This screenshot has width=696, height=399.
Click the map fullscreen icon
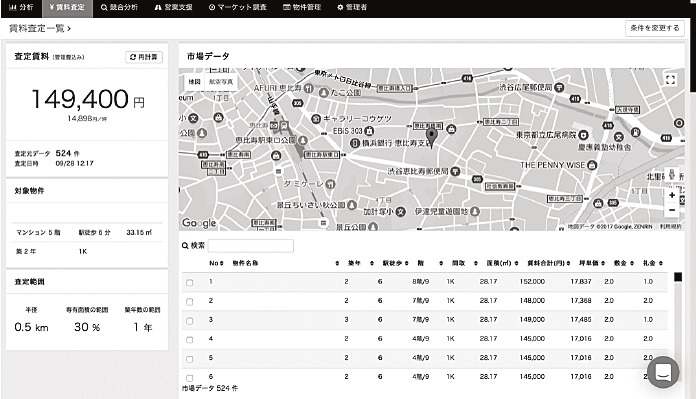670,80
